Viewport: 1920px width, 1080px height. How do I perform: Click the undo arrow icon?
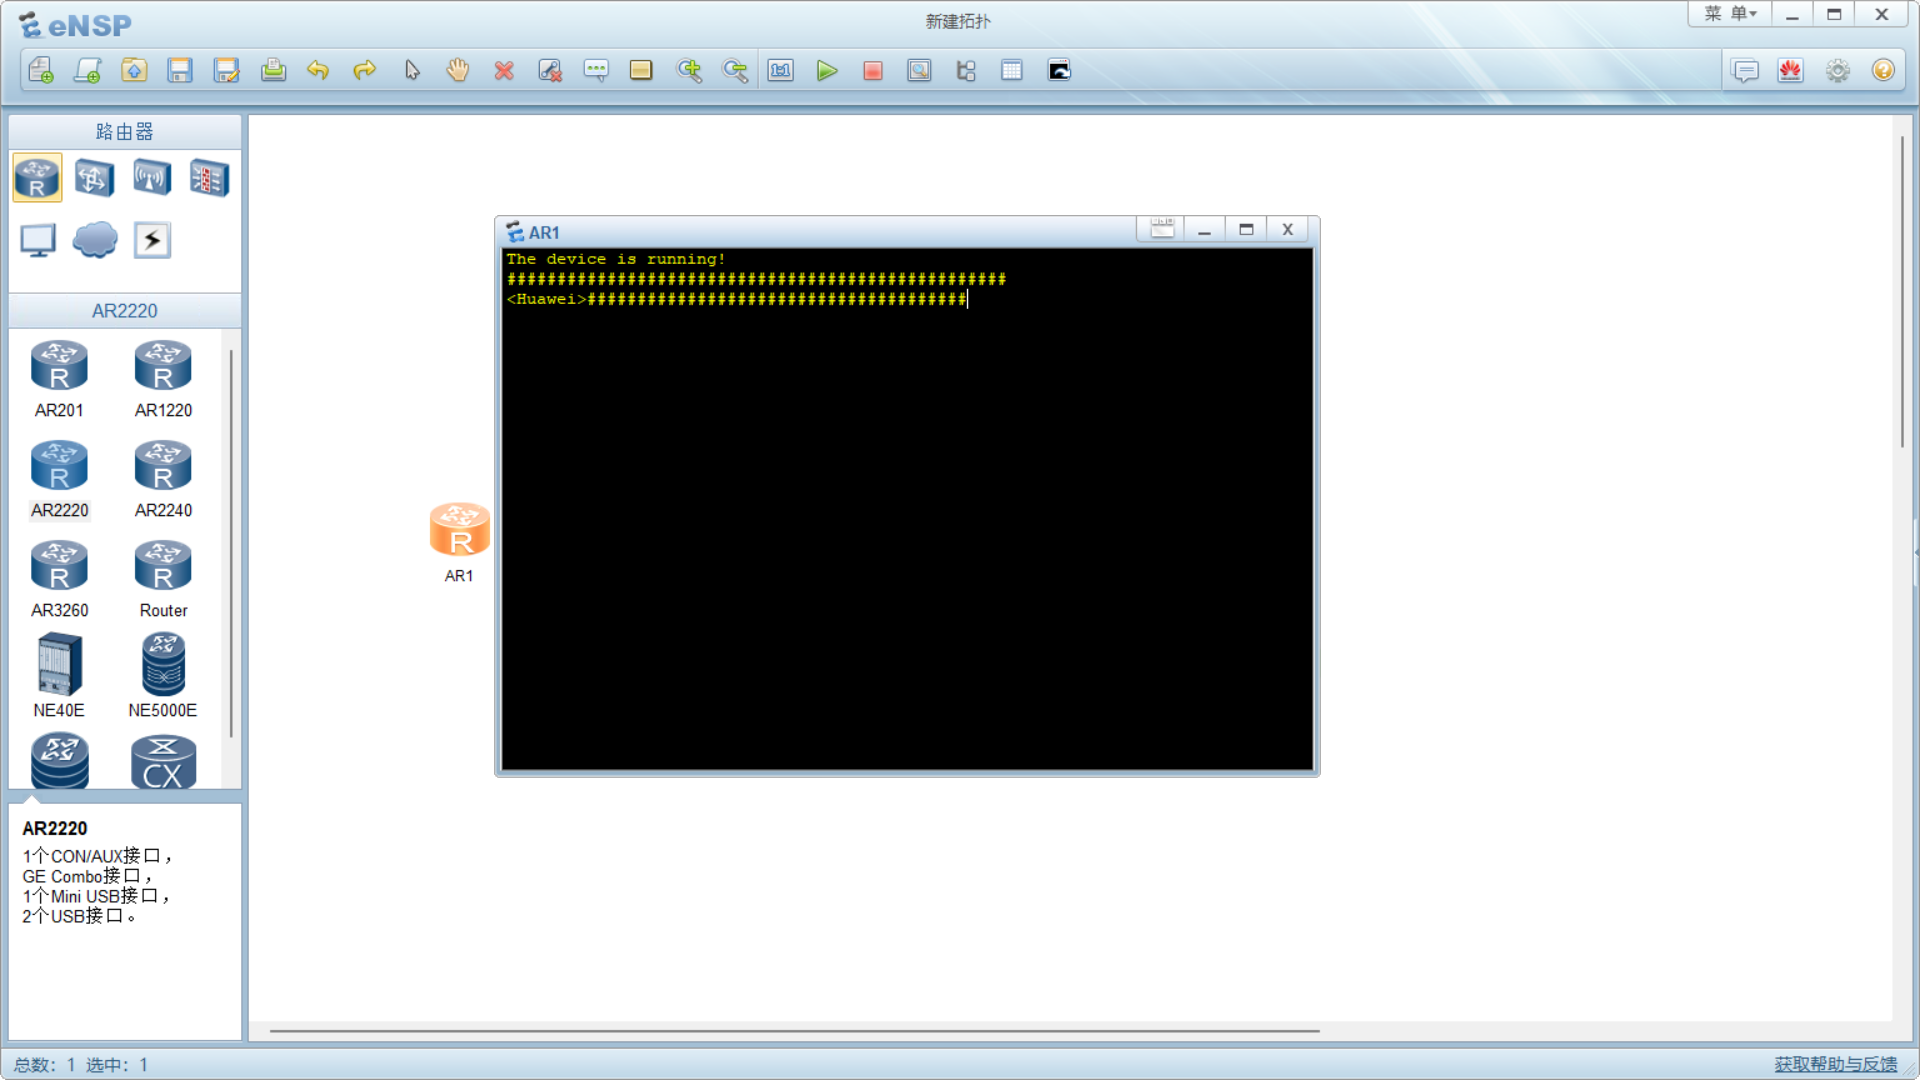318,71
